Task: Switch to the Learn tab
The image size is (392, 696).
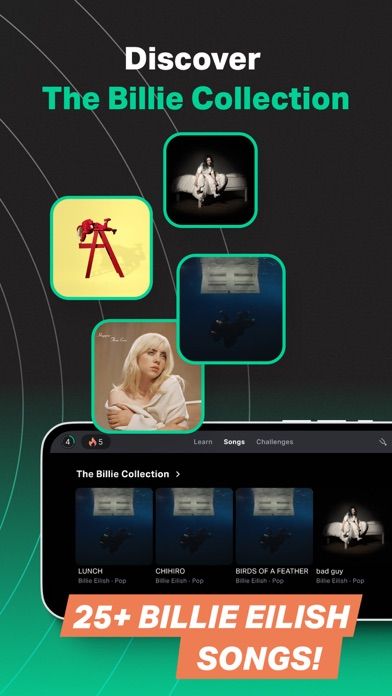Action: pyautogui.click(x=203, y=442)
